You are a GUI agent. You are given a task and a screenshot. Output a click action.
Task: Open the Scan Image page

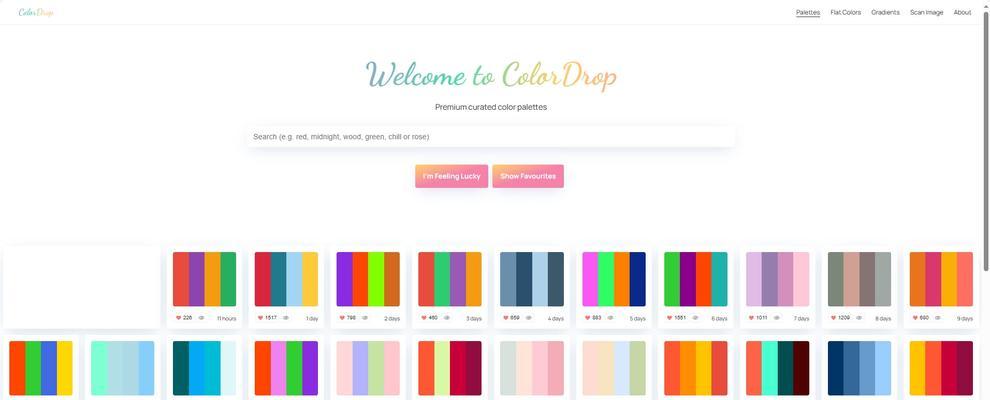[926, 13]
